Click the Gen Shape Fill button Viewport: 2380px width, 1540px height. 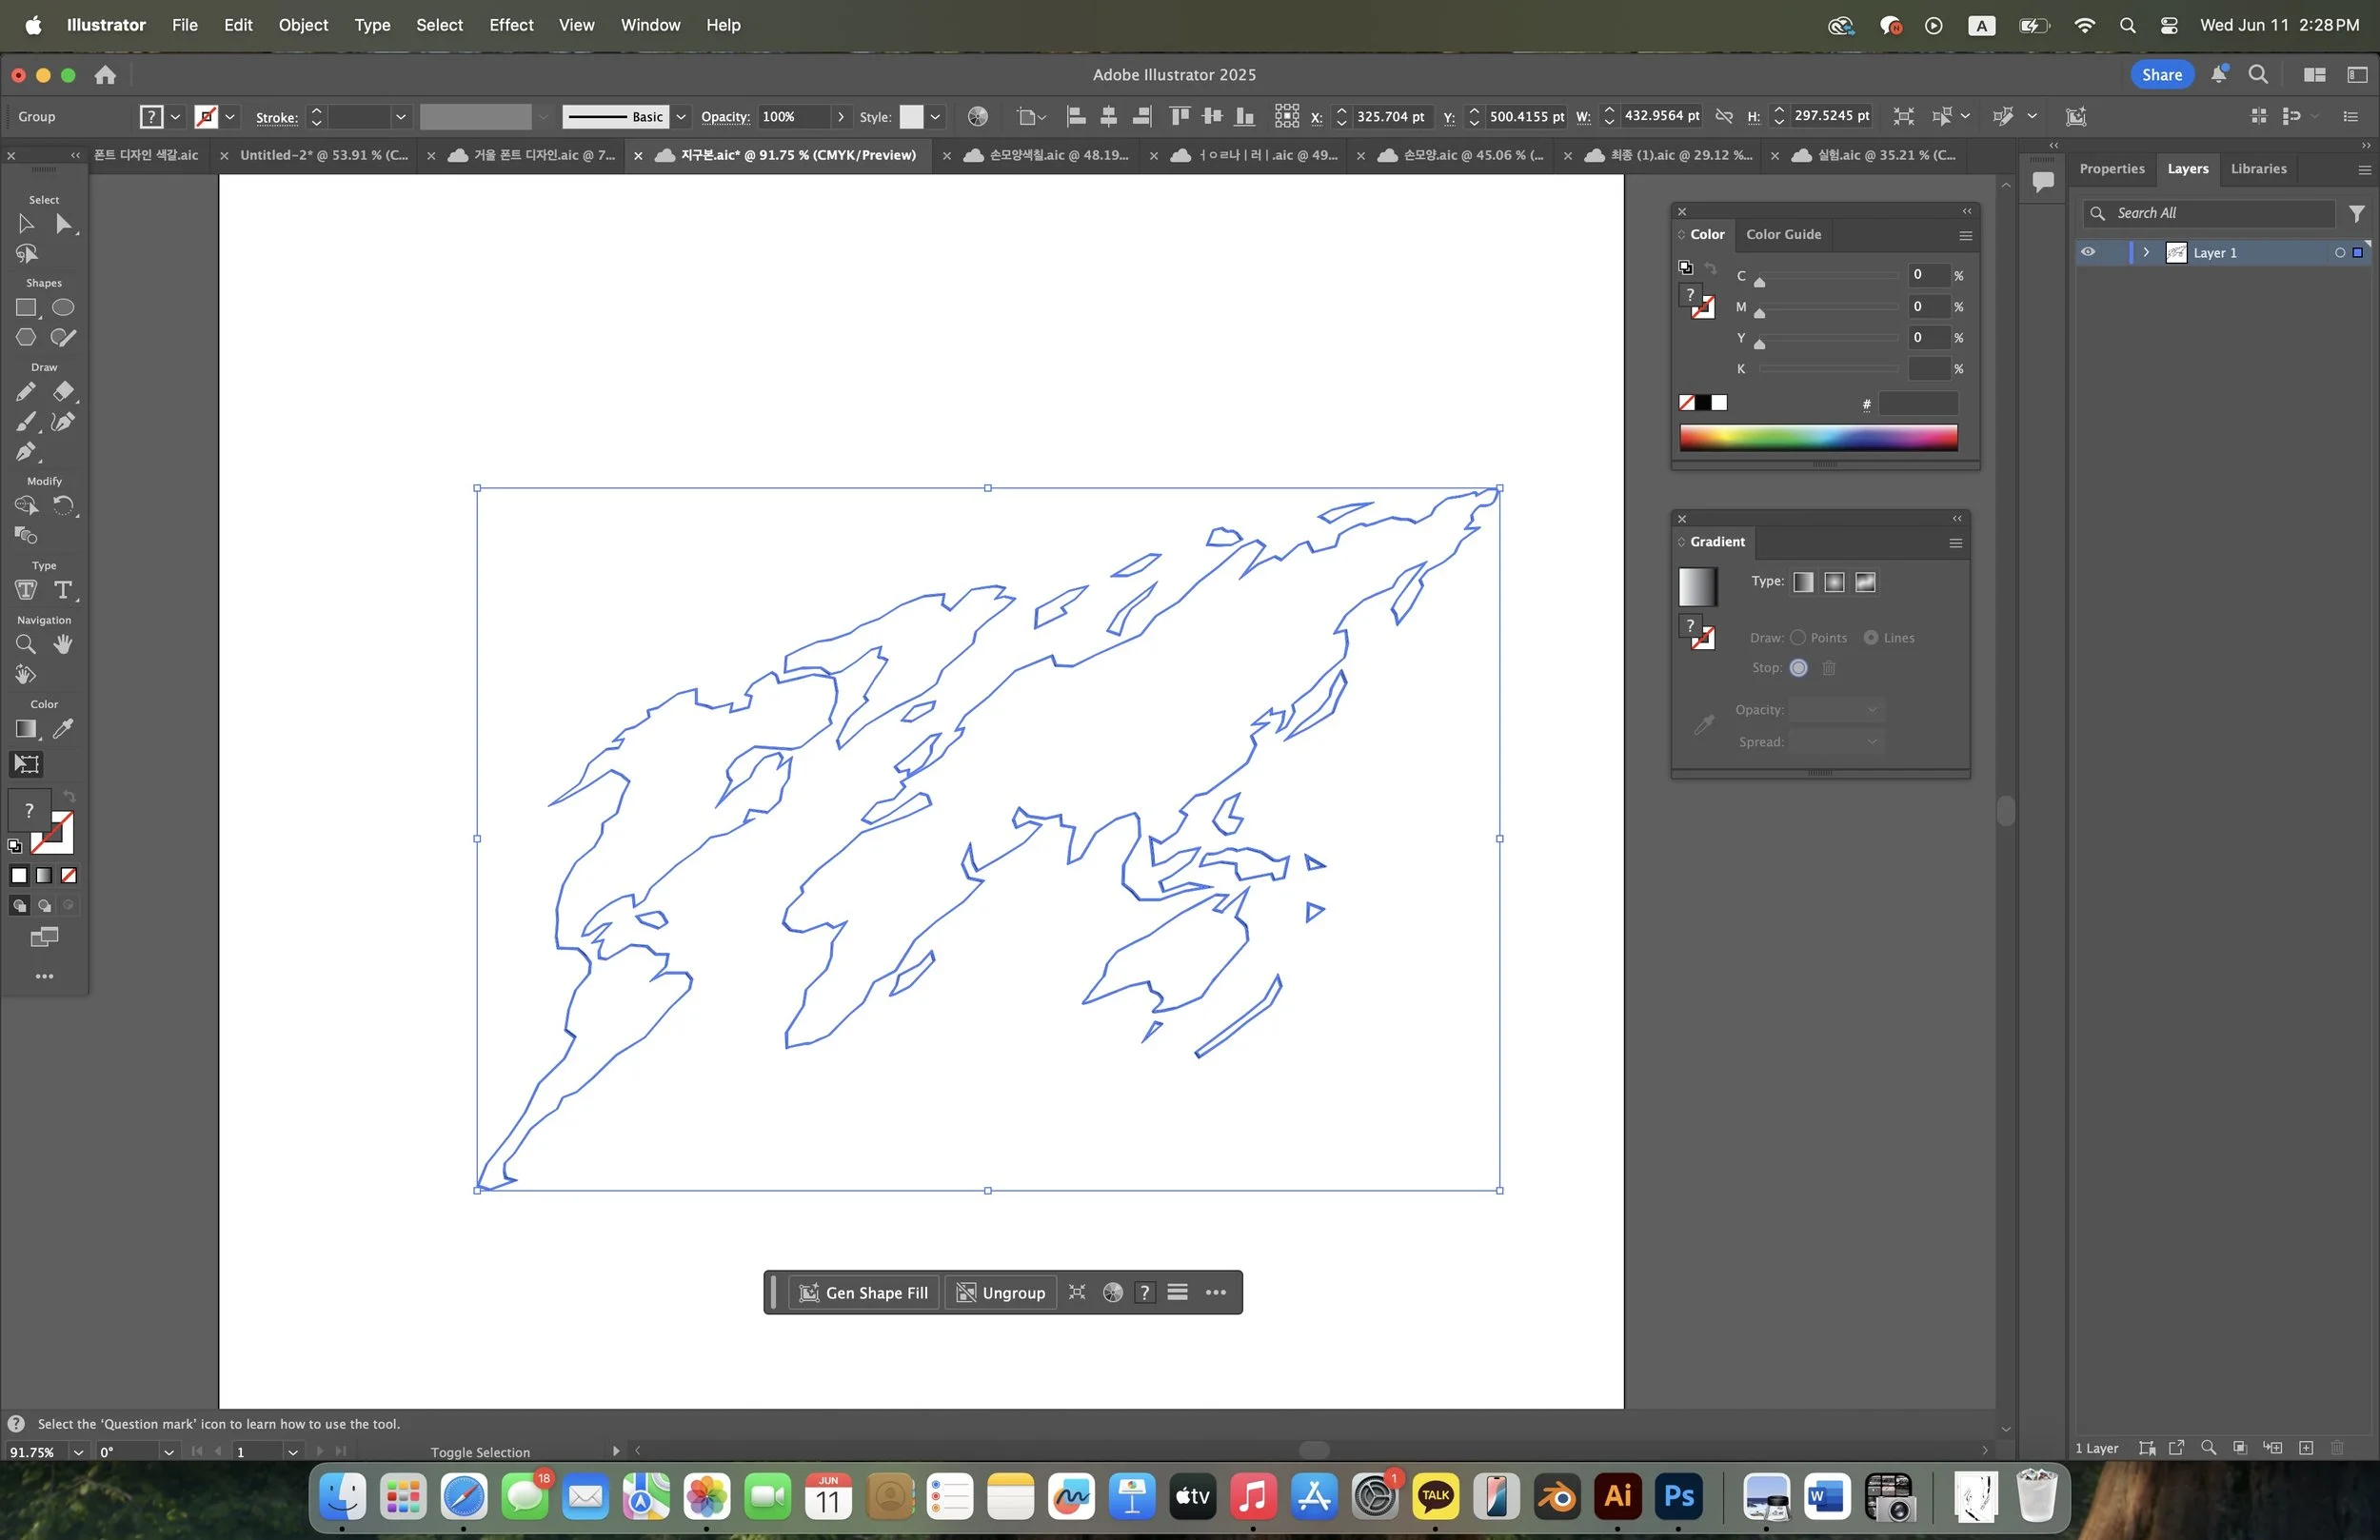864,1293
